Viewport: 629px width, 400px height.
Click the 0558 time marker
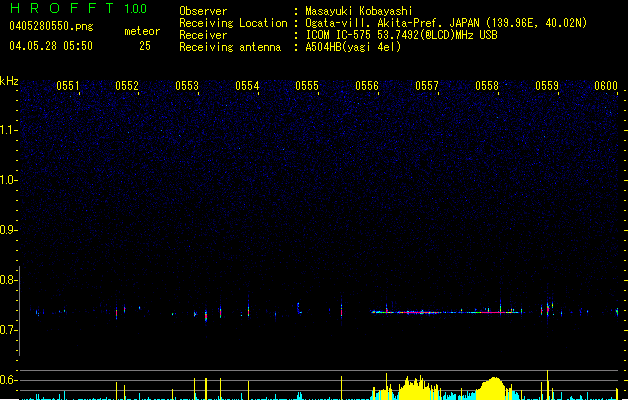pyautogui.click(x=487, y=86)
